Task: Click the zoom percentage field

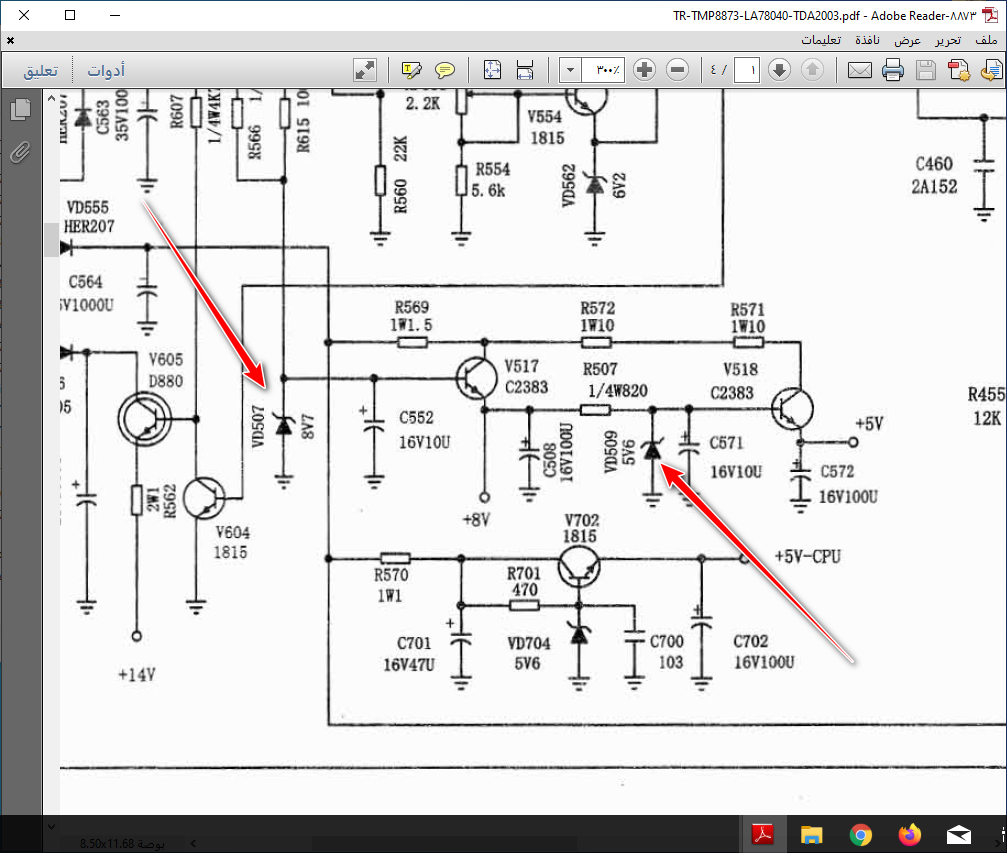Action: click(x=602, y=69)
